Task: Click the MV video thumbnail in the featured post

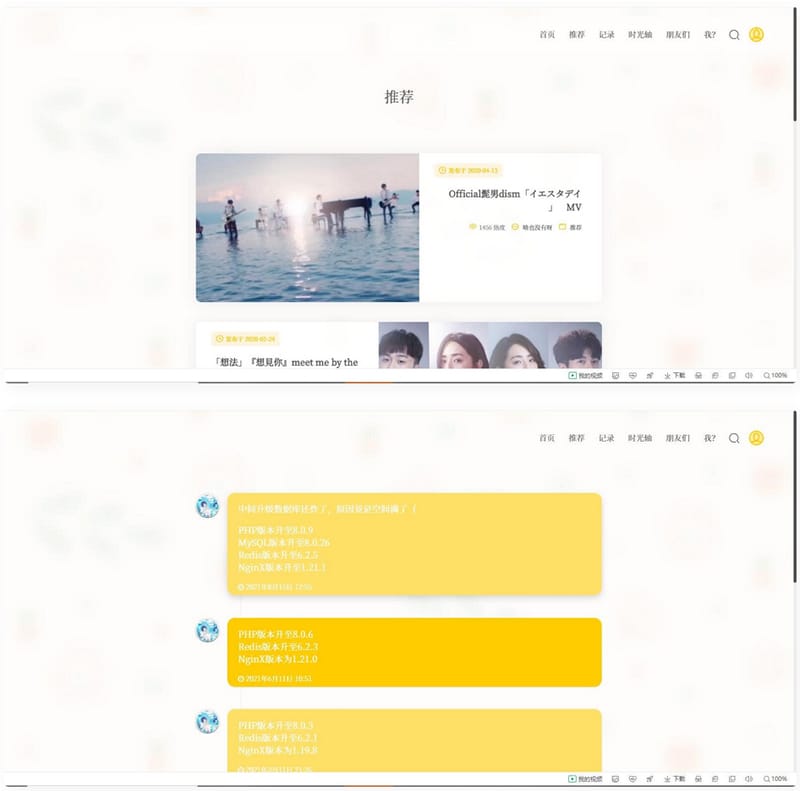Action: point(305,230)
